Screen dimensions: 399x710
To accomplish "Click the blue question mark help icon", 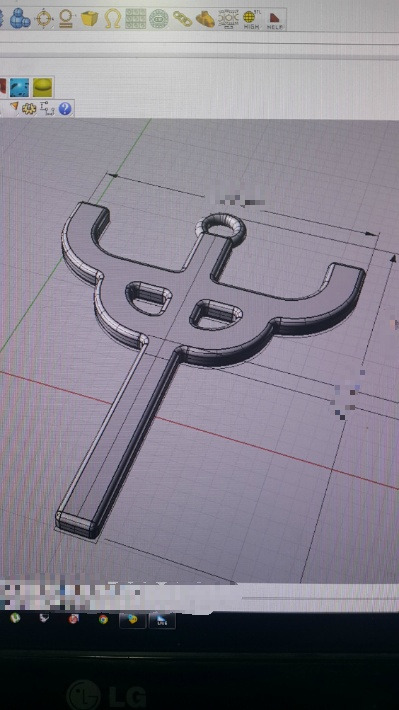I will click(65, 109).
